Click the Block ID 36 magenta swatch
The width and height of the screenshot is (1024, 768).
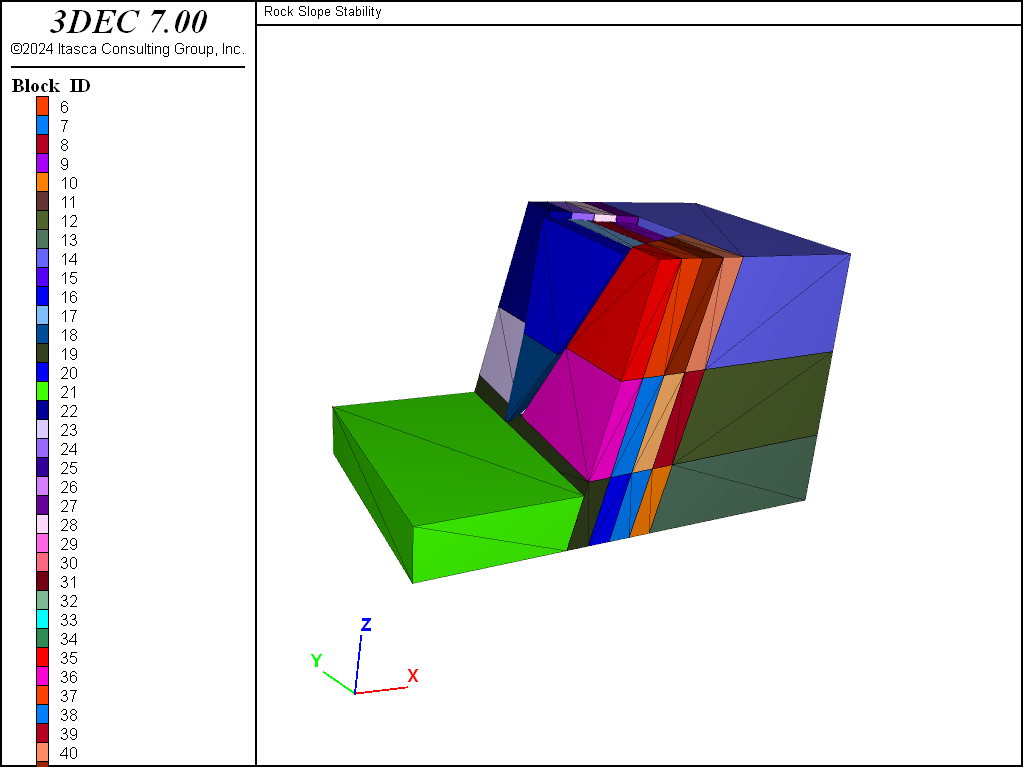coord(42,677)
